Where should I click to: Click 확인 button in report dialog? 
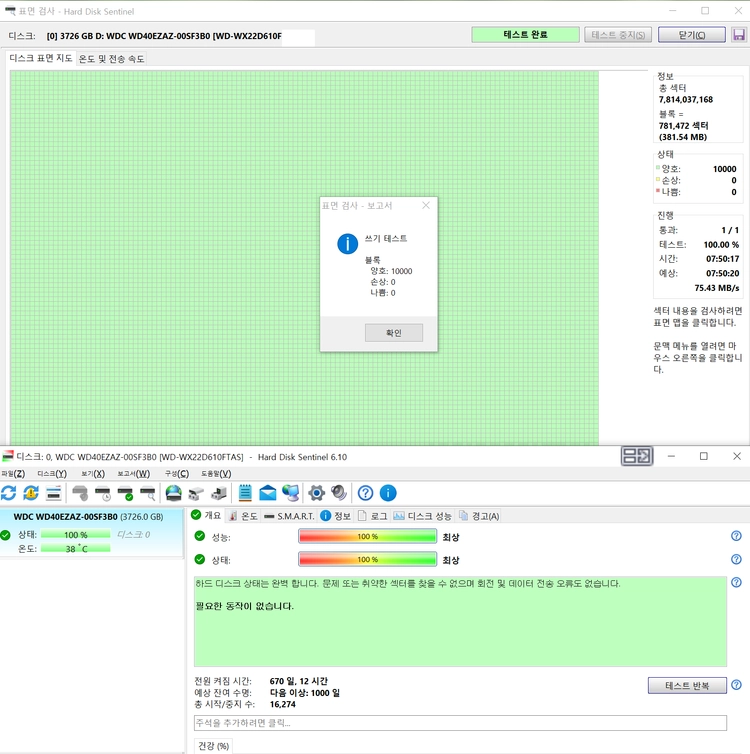coord(394,333)
